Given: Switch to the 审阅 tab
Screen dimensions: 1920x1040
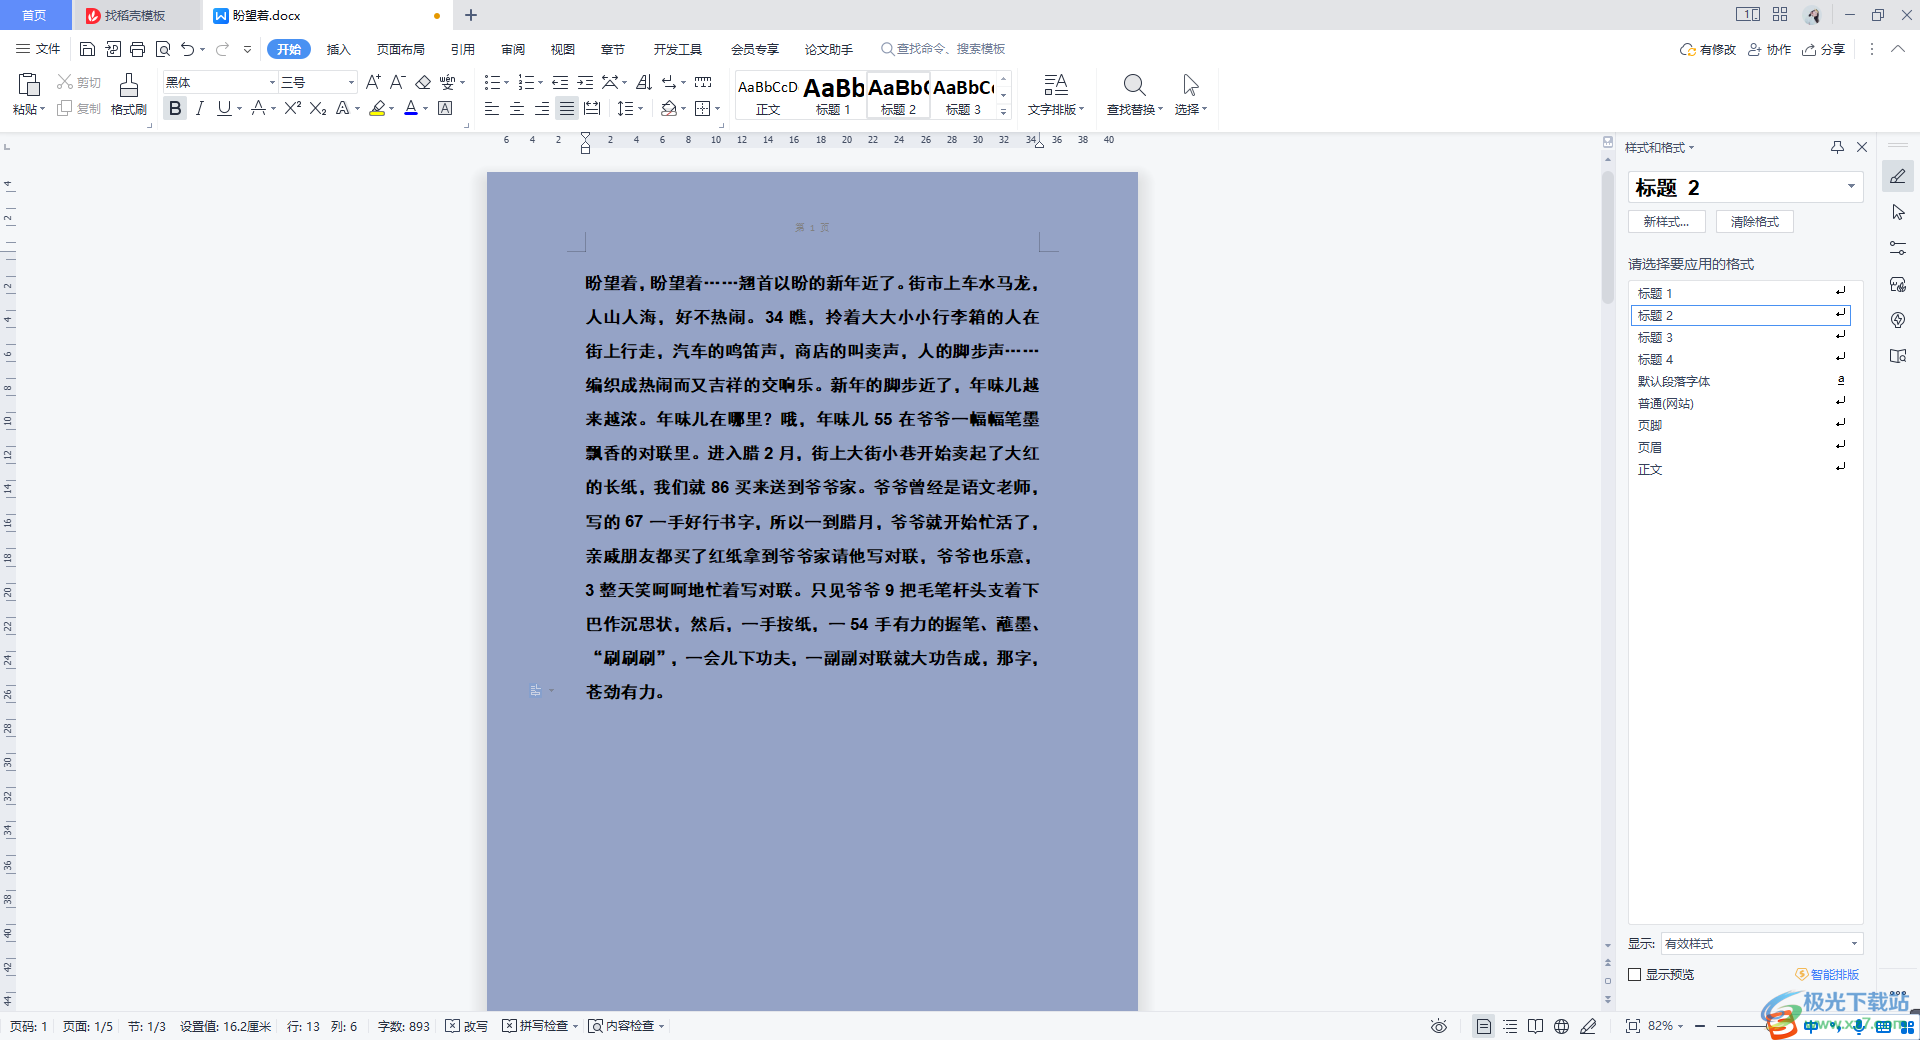Looking at the screenshot, I should [x=513, y=49].
